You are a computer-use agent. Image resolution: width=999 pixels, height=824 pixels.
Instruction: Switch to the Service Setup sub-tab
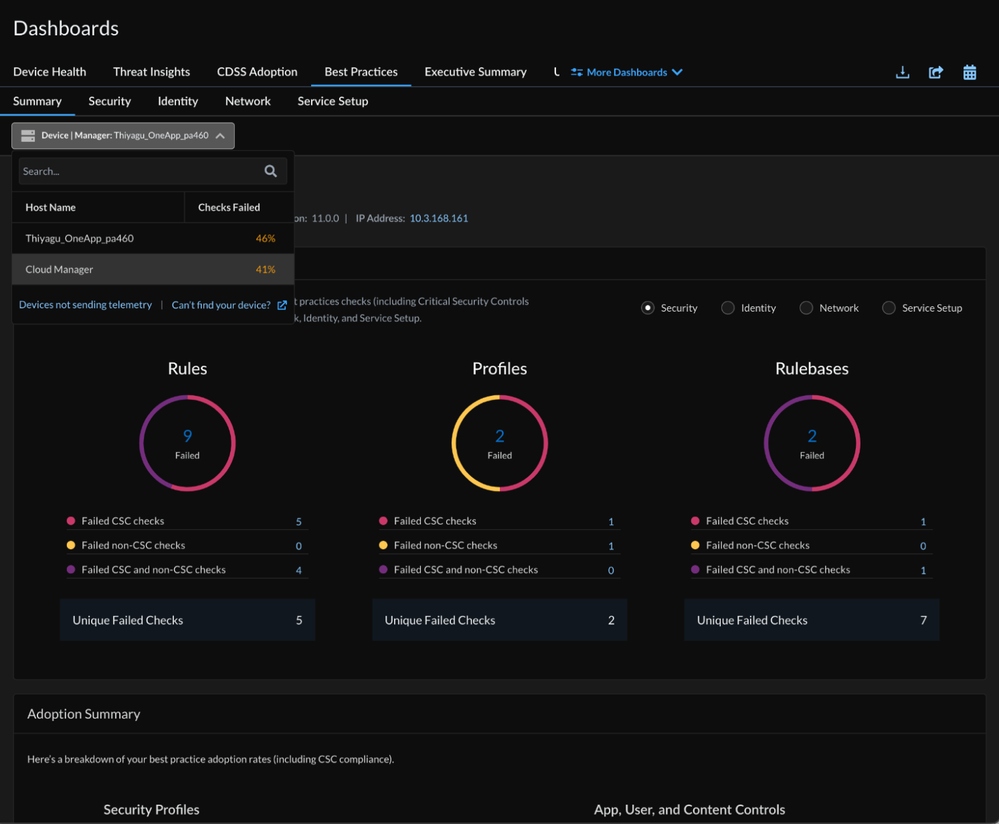332,101
